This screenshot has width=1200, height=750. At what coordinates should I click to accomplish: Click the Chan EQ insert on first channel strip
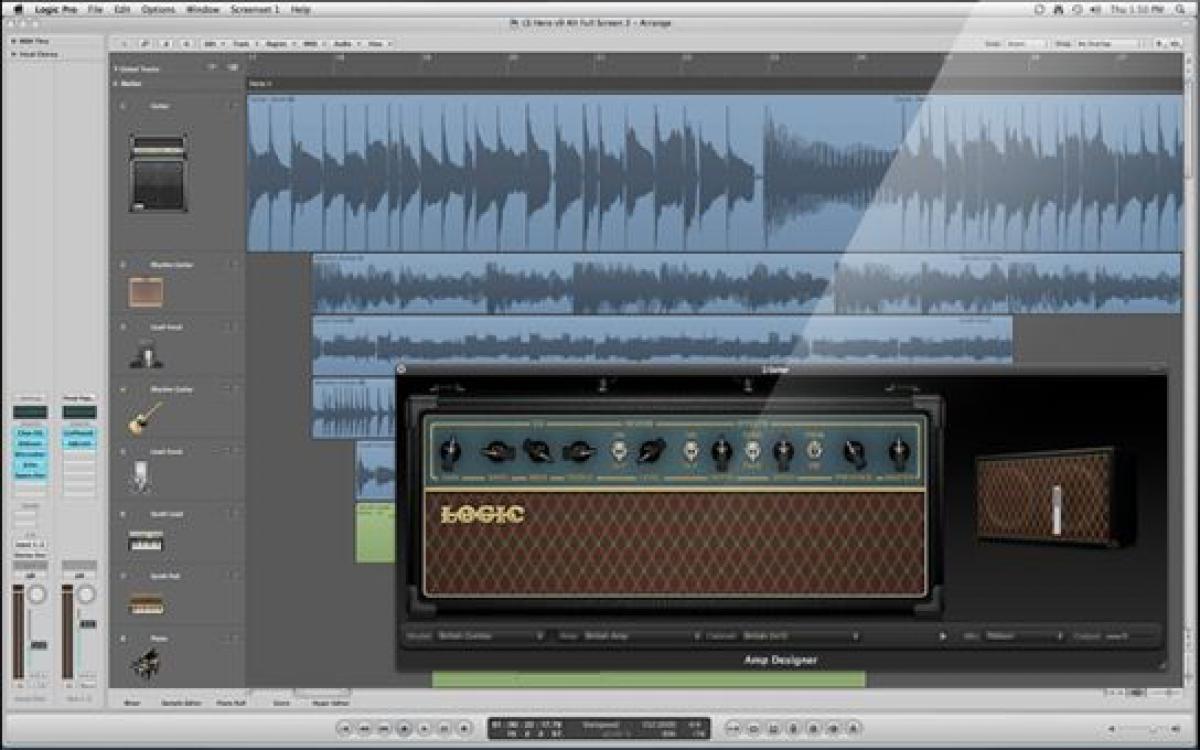point(29,432)
